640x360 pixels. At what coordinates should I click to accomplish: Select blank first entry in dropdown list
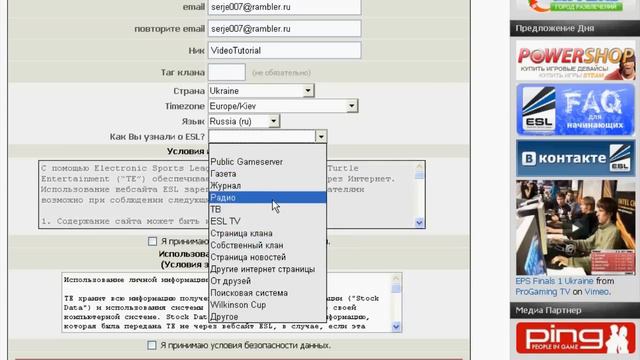click(x=267, y=150)
